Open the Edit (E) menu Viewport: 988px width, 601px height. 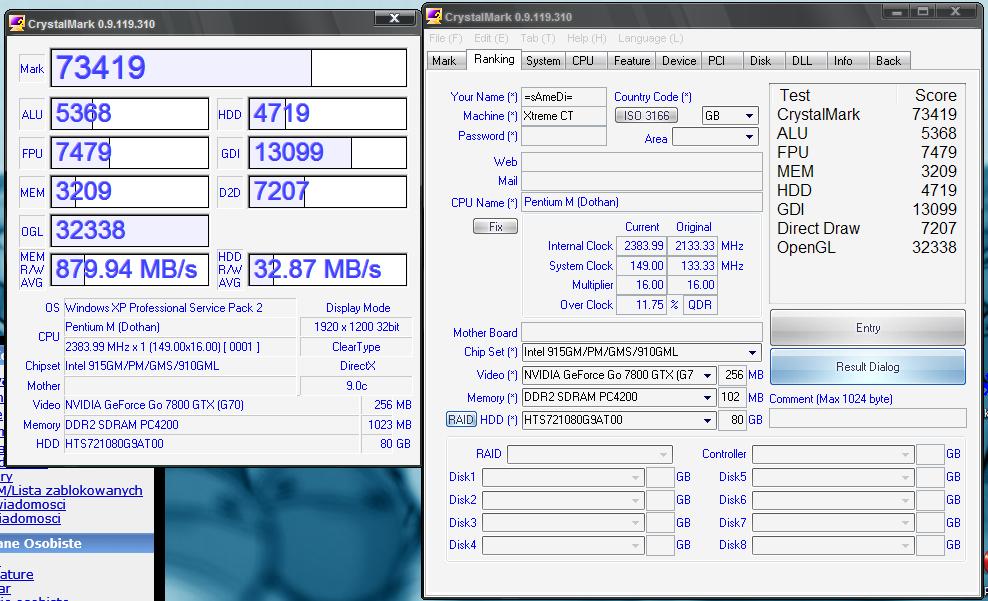(x=491, y=38)
